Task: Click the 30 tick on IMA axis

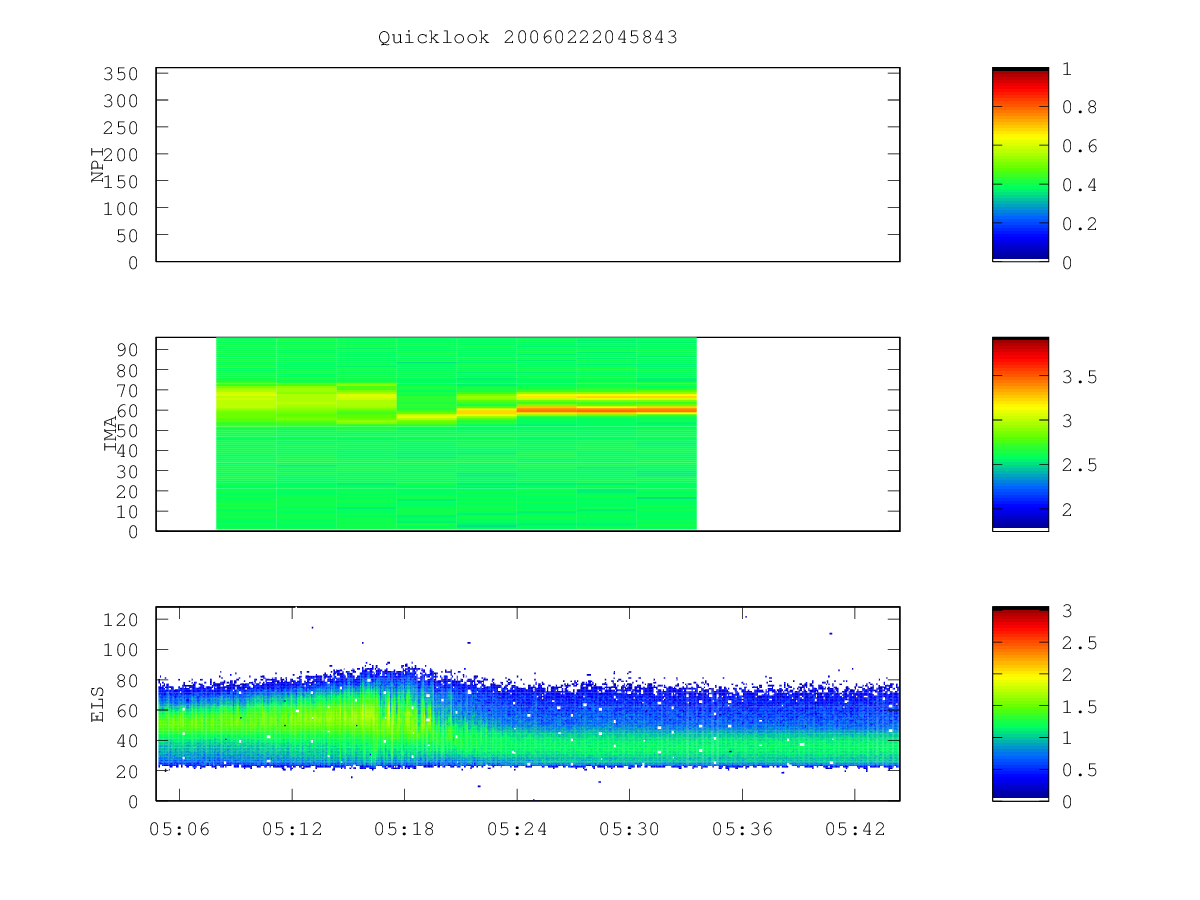Action: tap(125, 471)
